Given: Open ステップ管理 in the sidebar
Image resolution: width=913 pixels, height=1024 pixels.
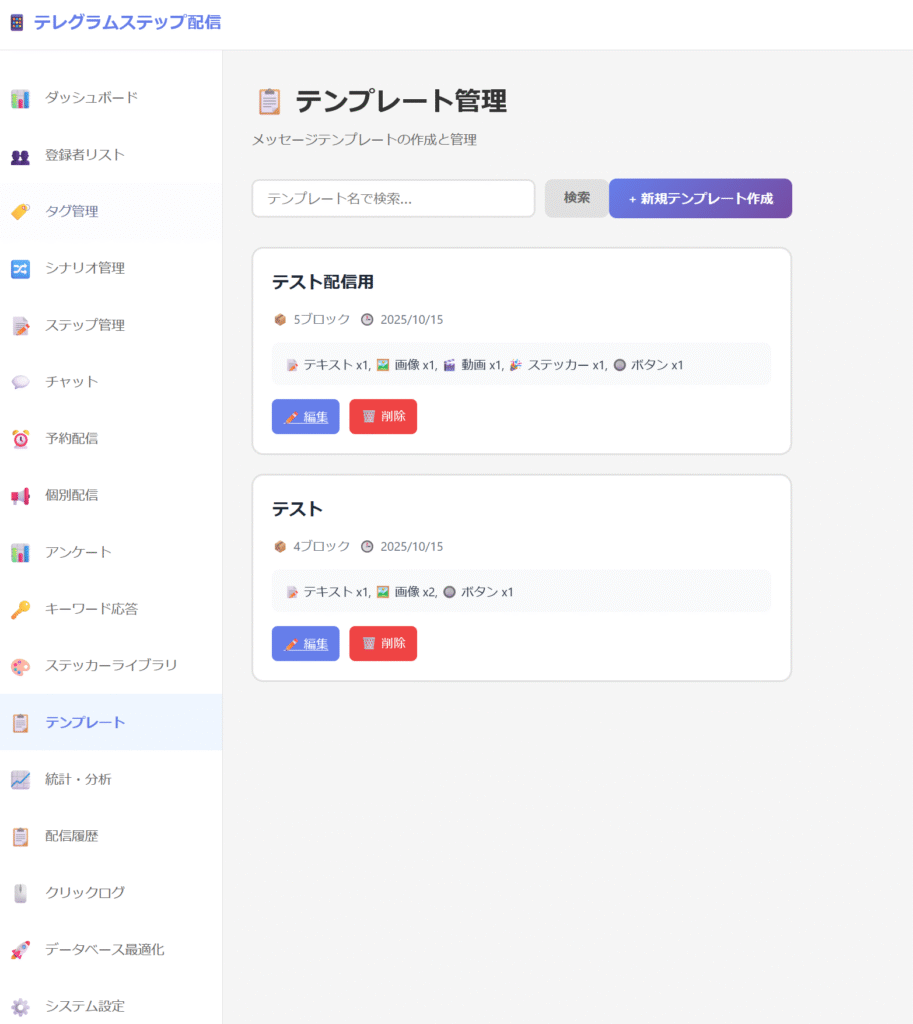Looking at the screenshot, I should click(85, 325).
